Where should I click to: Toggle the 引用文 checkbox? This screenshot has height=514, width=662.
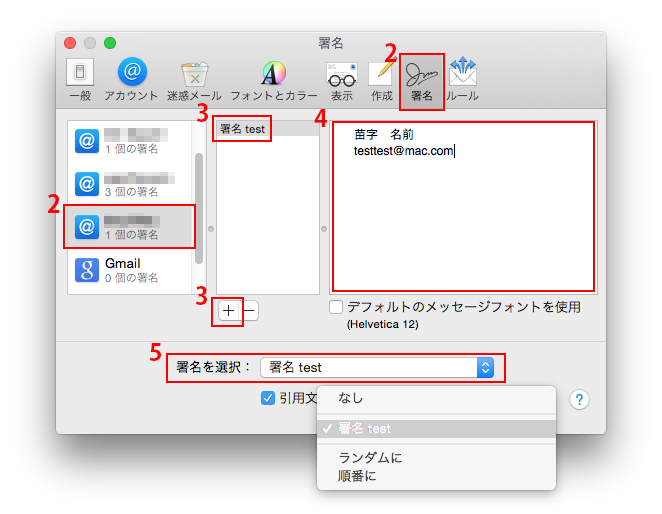tap(268, 398)
